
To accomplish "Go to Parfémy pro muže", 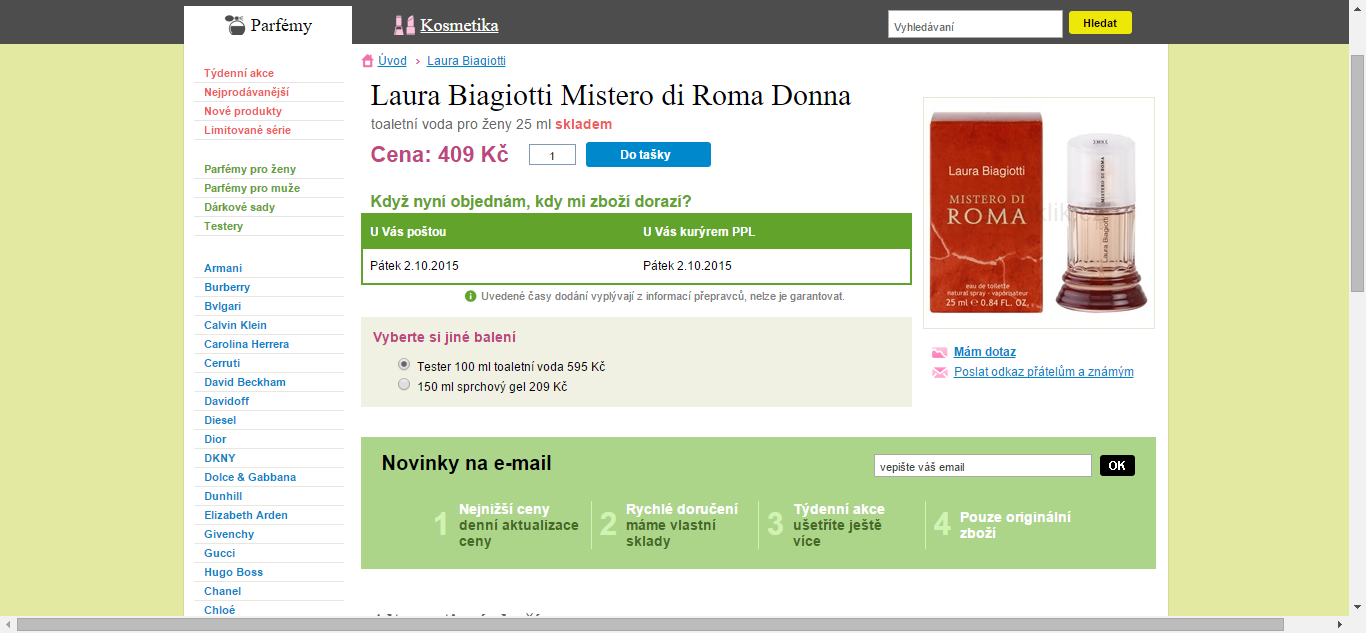I will 252,188.
